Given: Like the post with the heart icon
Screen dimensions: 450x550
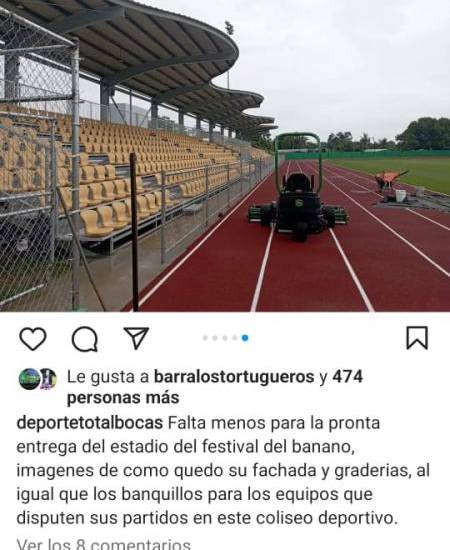Looking at the screenshot, I should pos(33,339).
